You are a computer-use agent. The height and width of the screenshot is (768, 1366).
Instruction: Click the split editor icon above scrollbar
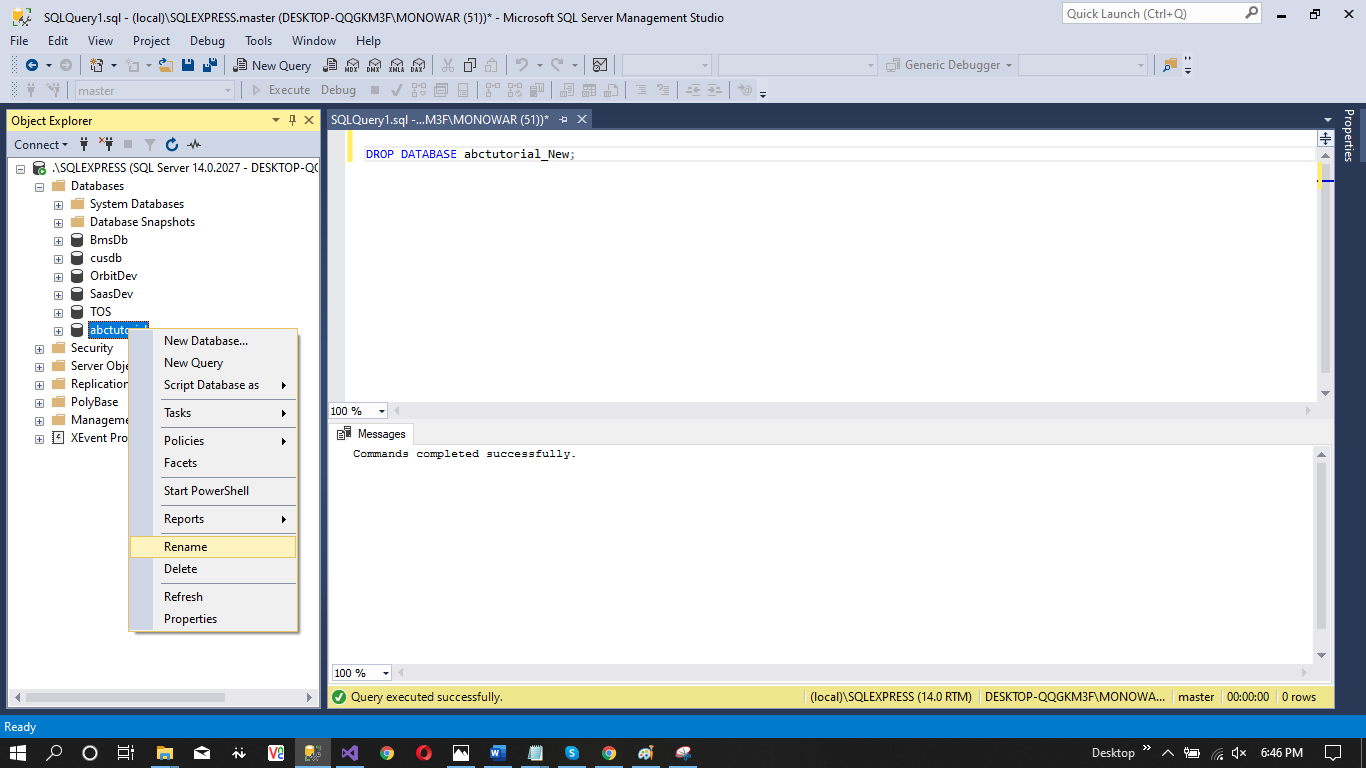pyautogui.click(x=1325, y=139)
